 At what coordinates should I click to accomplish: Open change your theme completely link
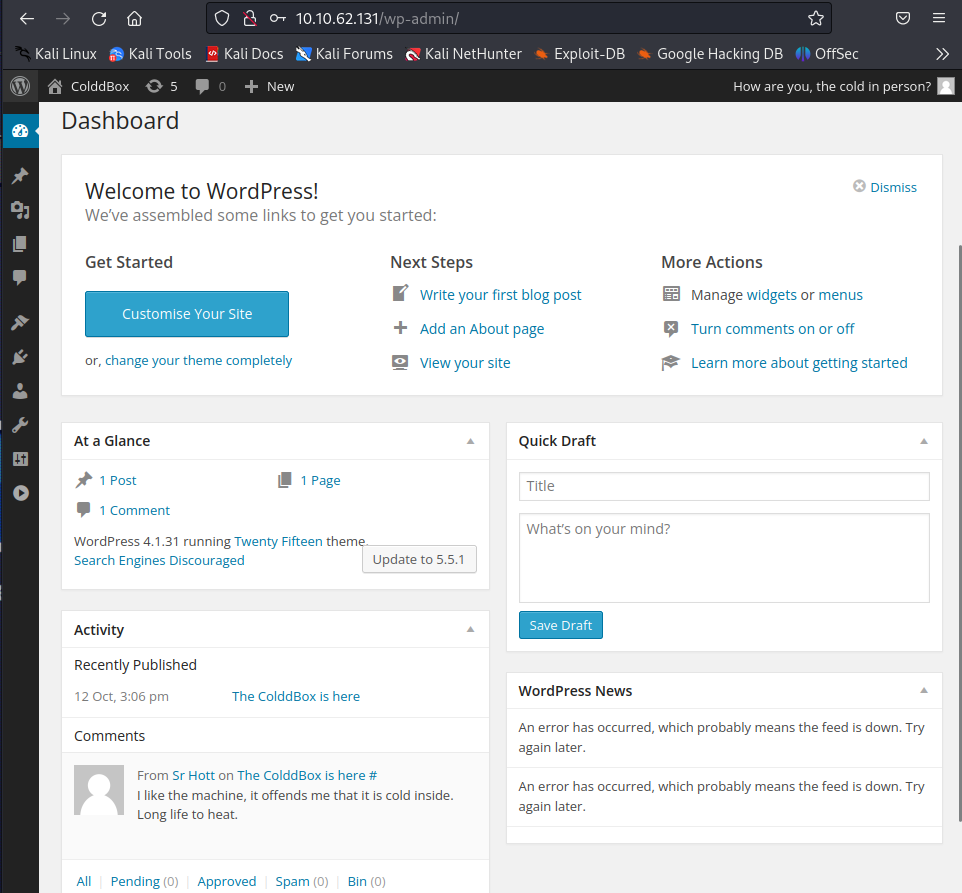(198, 361)
